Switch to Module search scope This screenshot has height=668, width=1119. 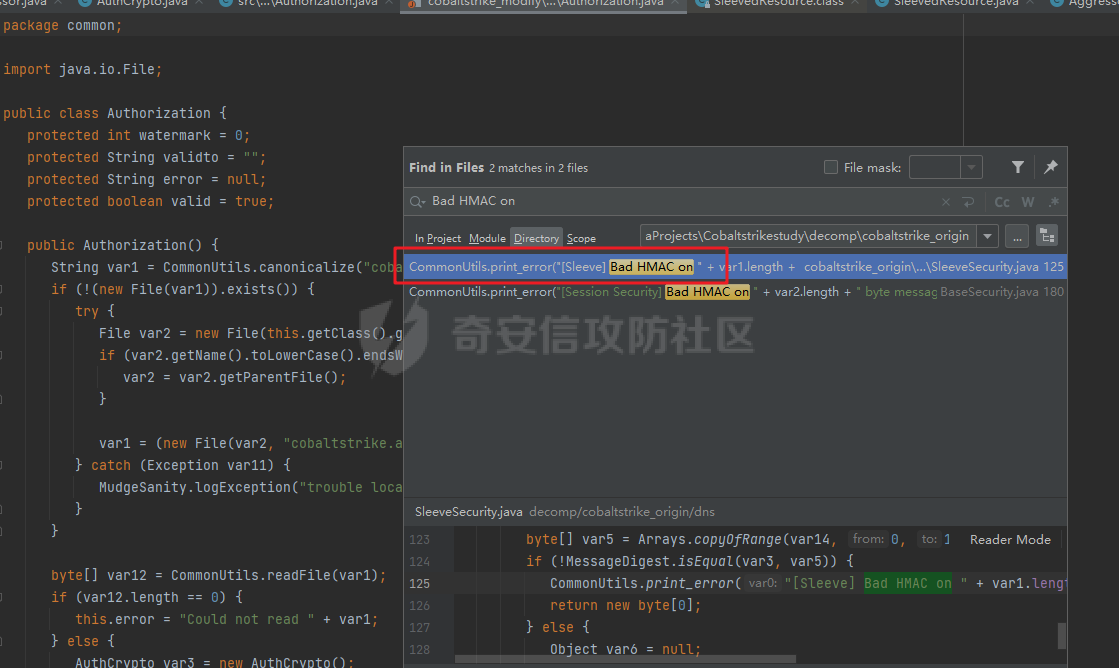tap(487, 238)
